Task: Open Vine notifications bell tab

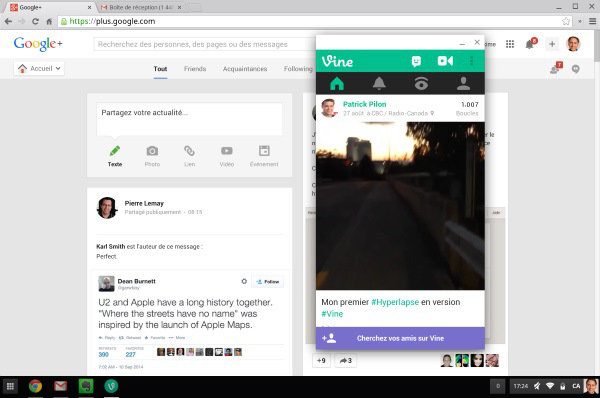Action: [x=379, y=83]
